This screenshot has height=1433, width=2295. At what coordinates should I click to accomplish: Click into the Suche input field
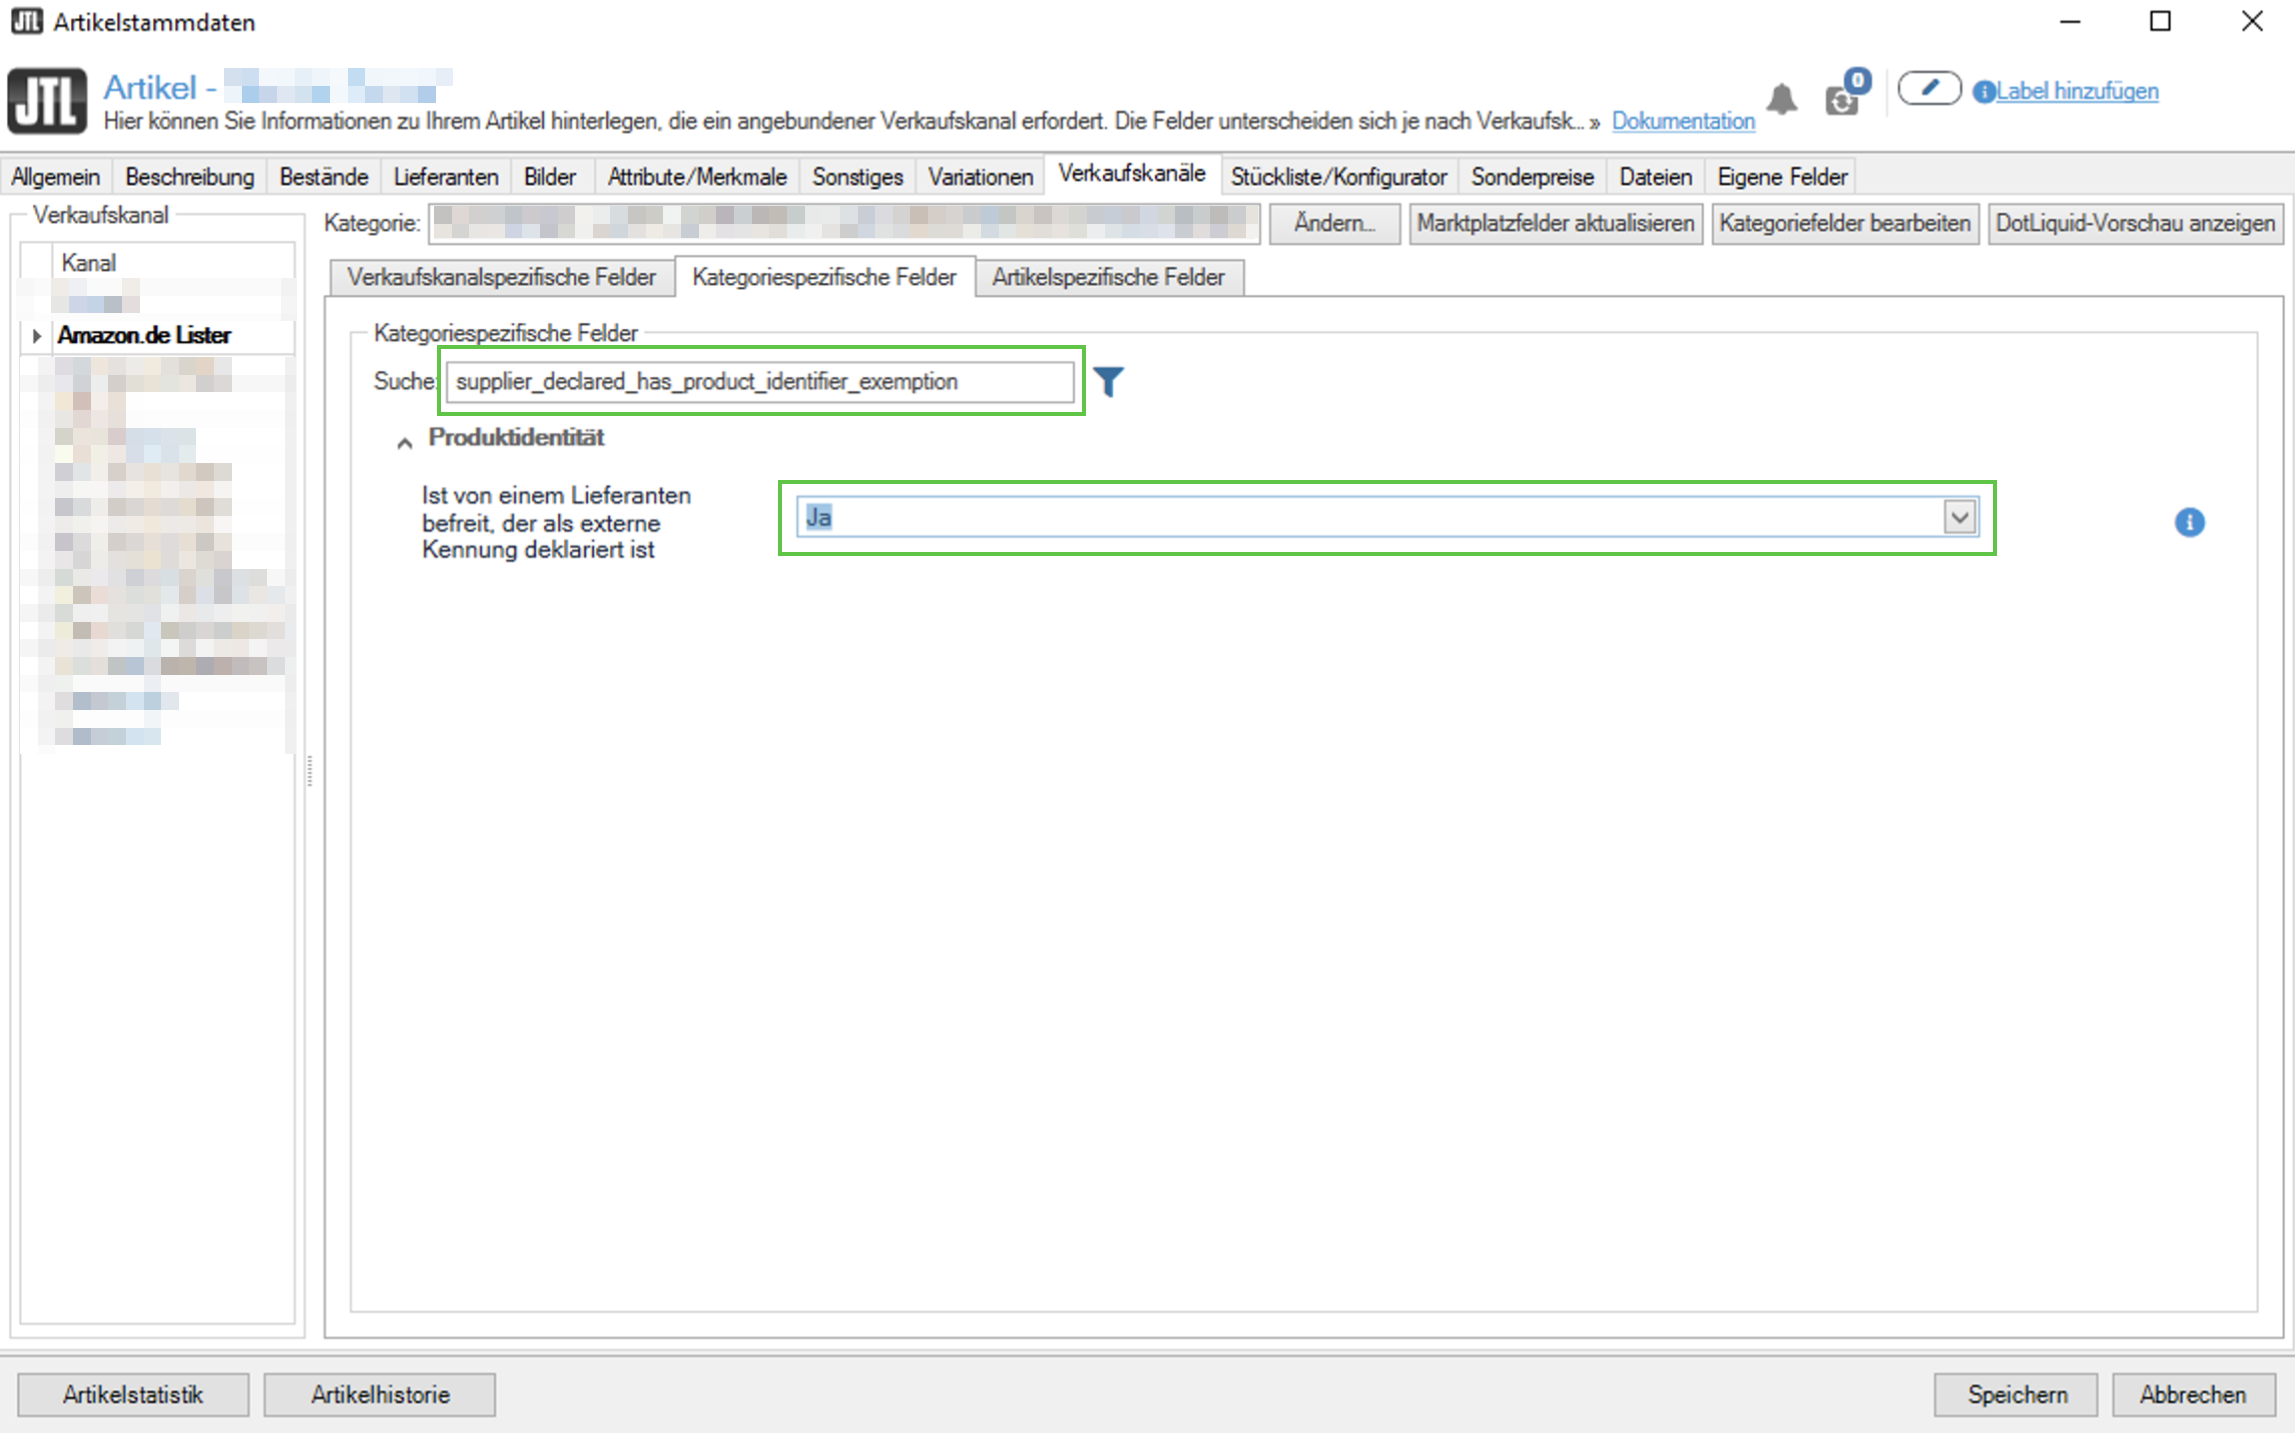pos(759,381)
